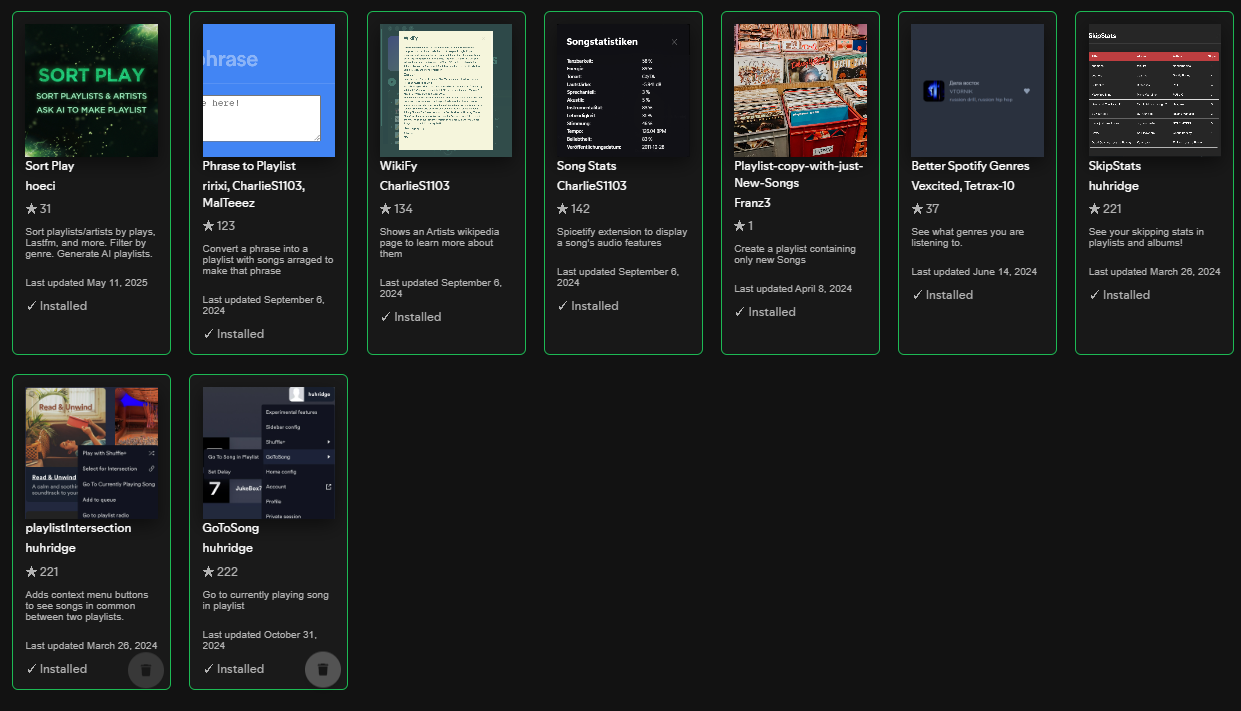Open the Playlist-copy-with-just-New-Songs title

click(799, 174)
